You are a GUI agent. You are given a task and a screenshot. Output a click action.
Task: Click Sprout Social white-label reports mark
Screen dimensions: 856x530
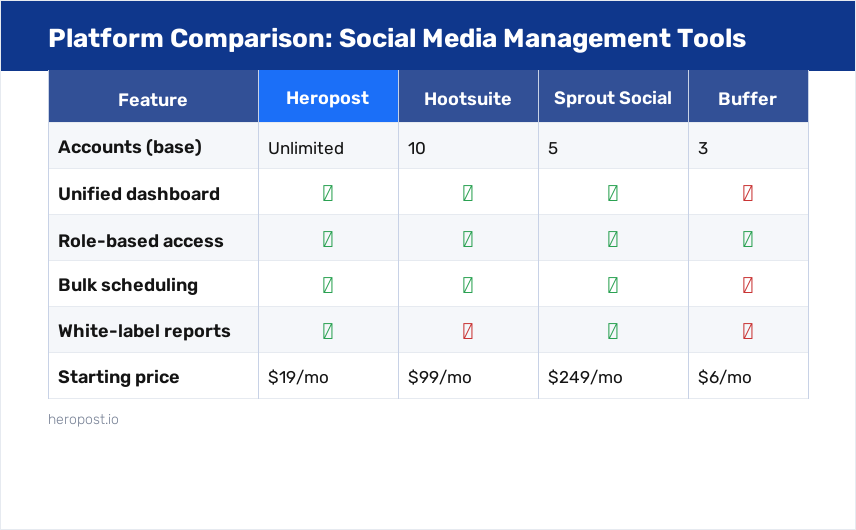pyautogui.click(x=613, y=331)
